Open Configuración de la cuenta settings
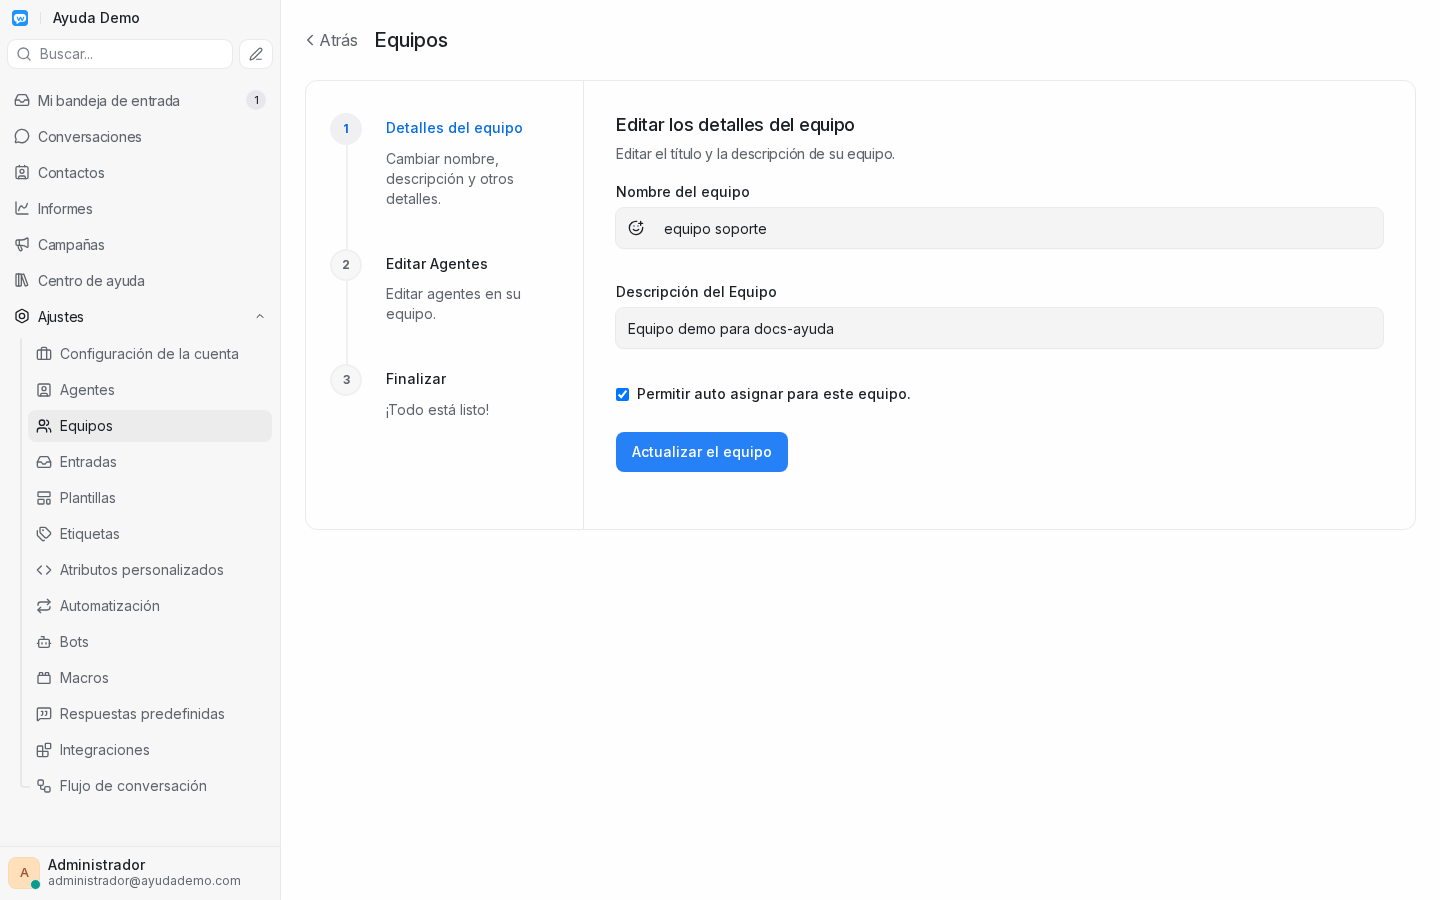The width and height of the screenshot is (1440, 900). 150,354
